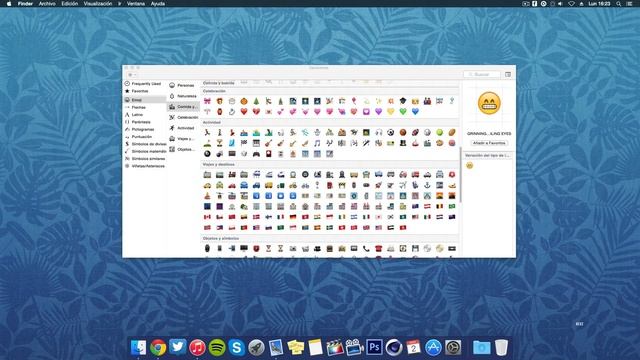Open the App Store dock icon
Screen dimensions: 640x360
click(x=433, y=348)
